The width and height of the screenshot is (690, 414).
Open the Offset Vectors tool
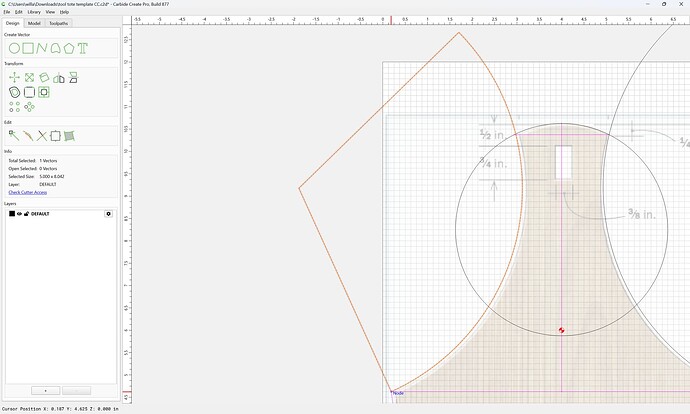(15, 92)
